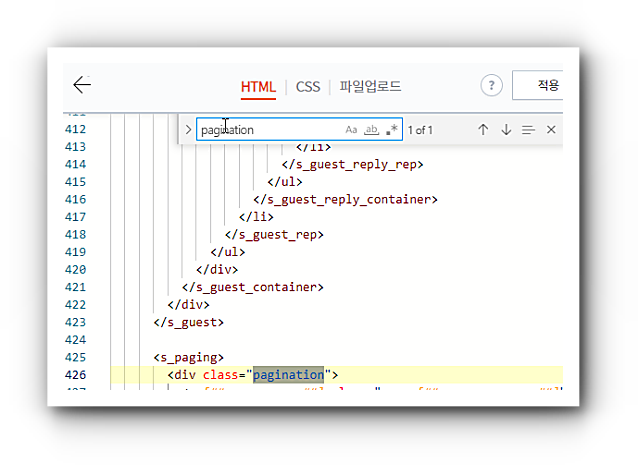Screen dimensions: 638x465
Task: Go to previous match with up arrow
Action: (x=483, y=130)
